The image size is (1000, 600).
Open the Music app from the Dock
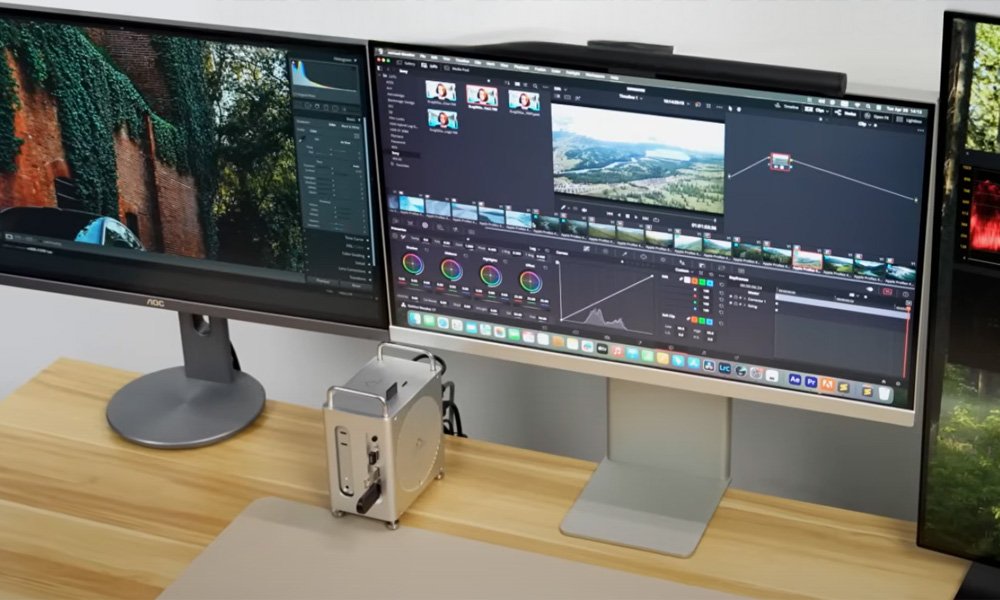click(x=617, y=351)
